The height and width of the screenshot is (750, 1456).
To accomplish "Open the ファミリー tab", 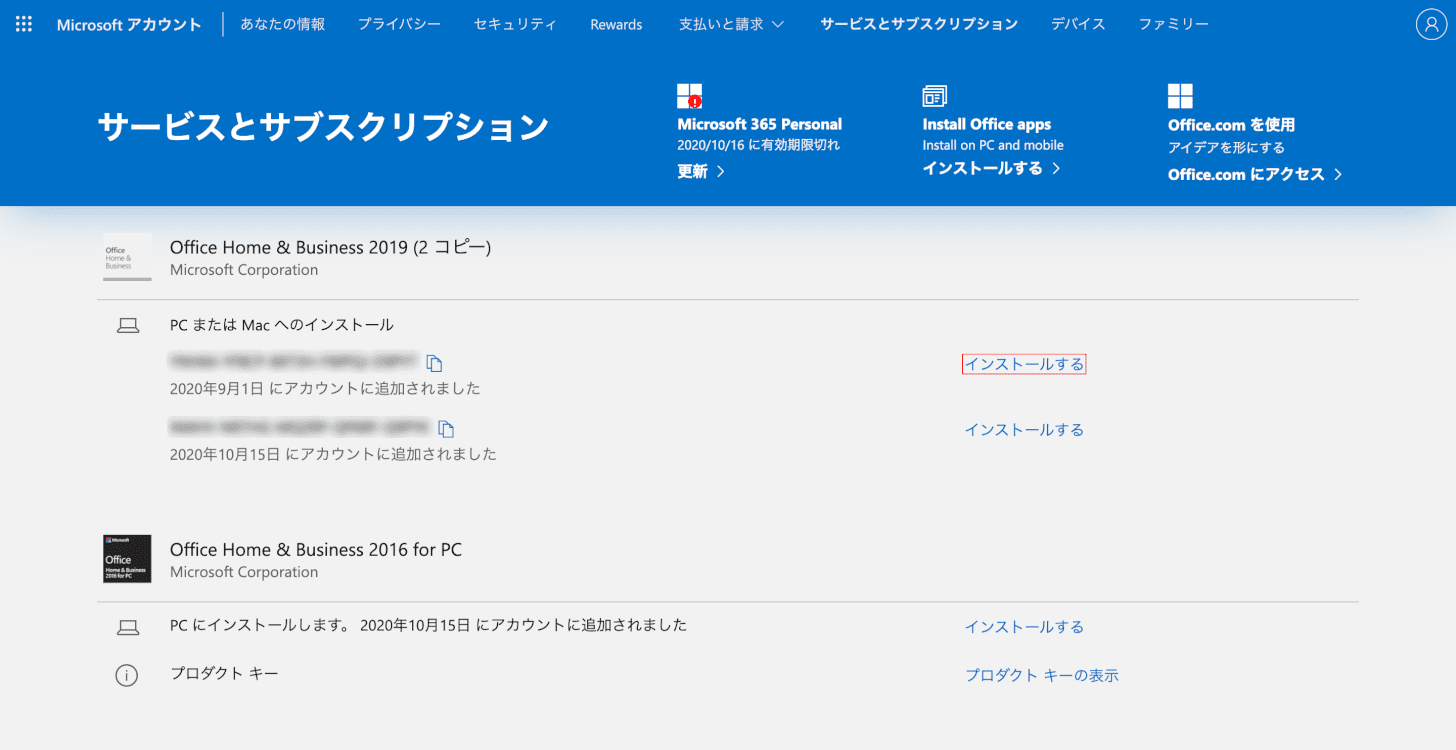I will pos(1174,24).
